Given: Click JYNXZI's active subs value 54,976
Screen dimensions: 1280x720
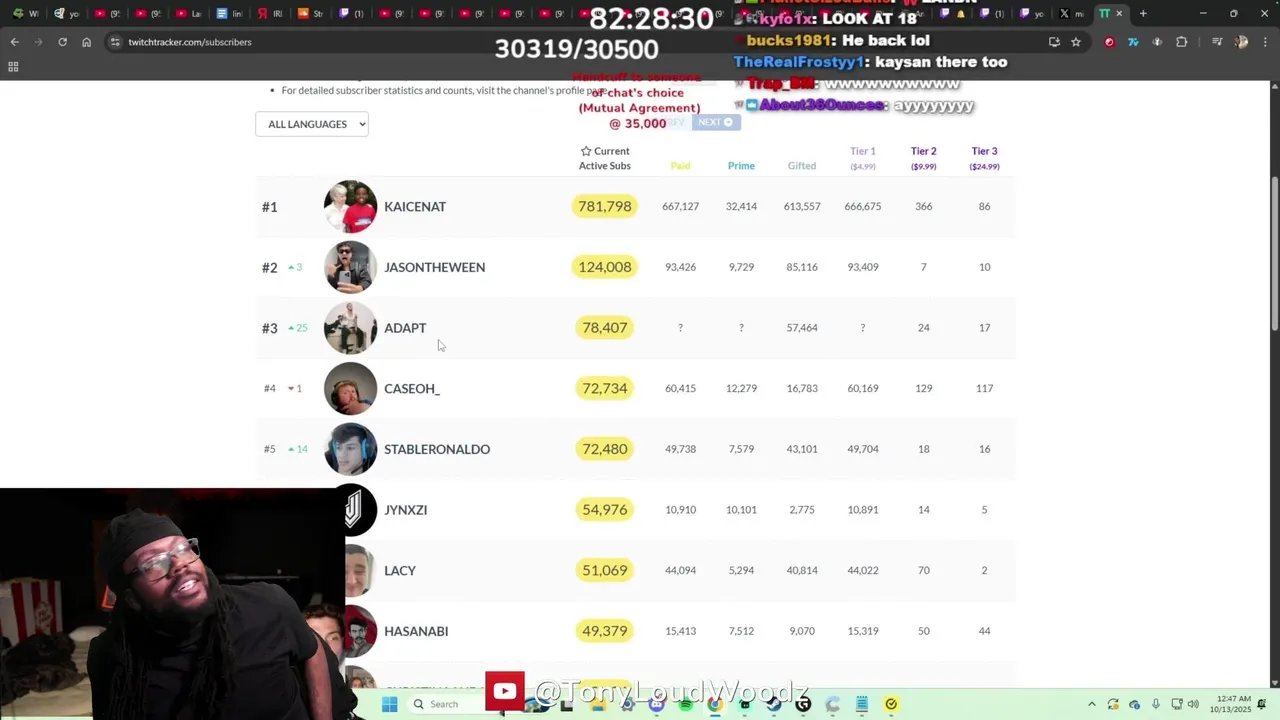Looking at the screenshot, I should [x=605, y=510].
